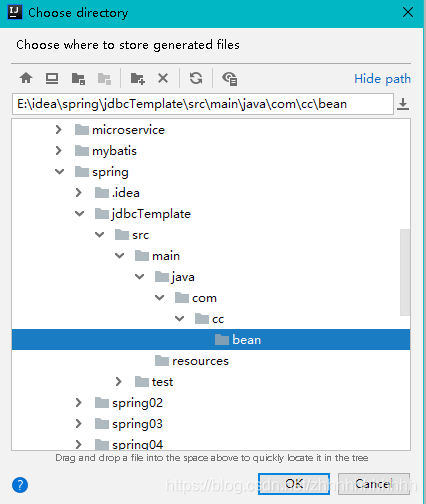Viewport: 426px width, 504px height.
Task: Select the .idea tree row
Action: (211, 193)
